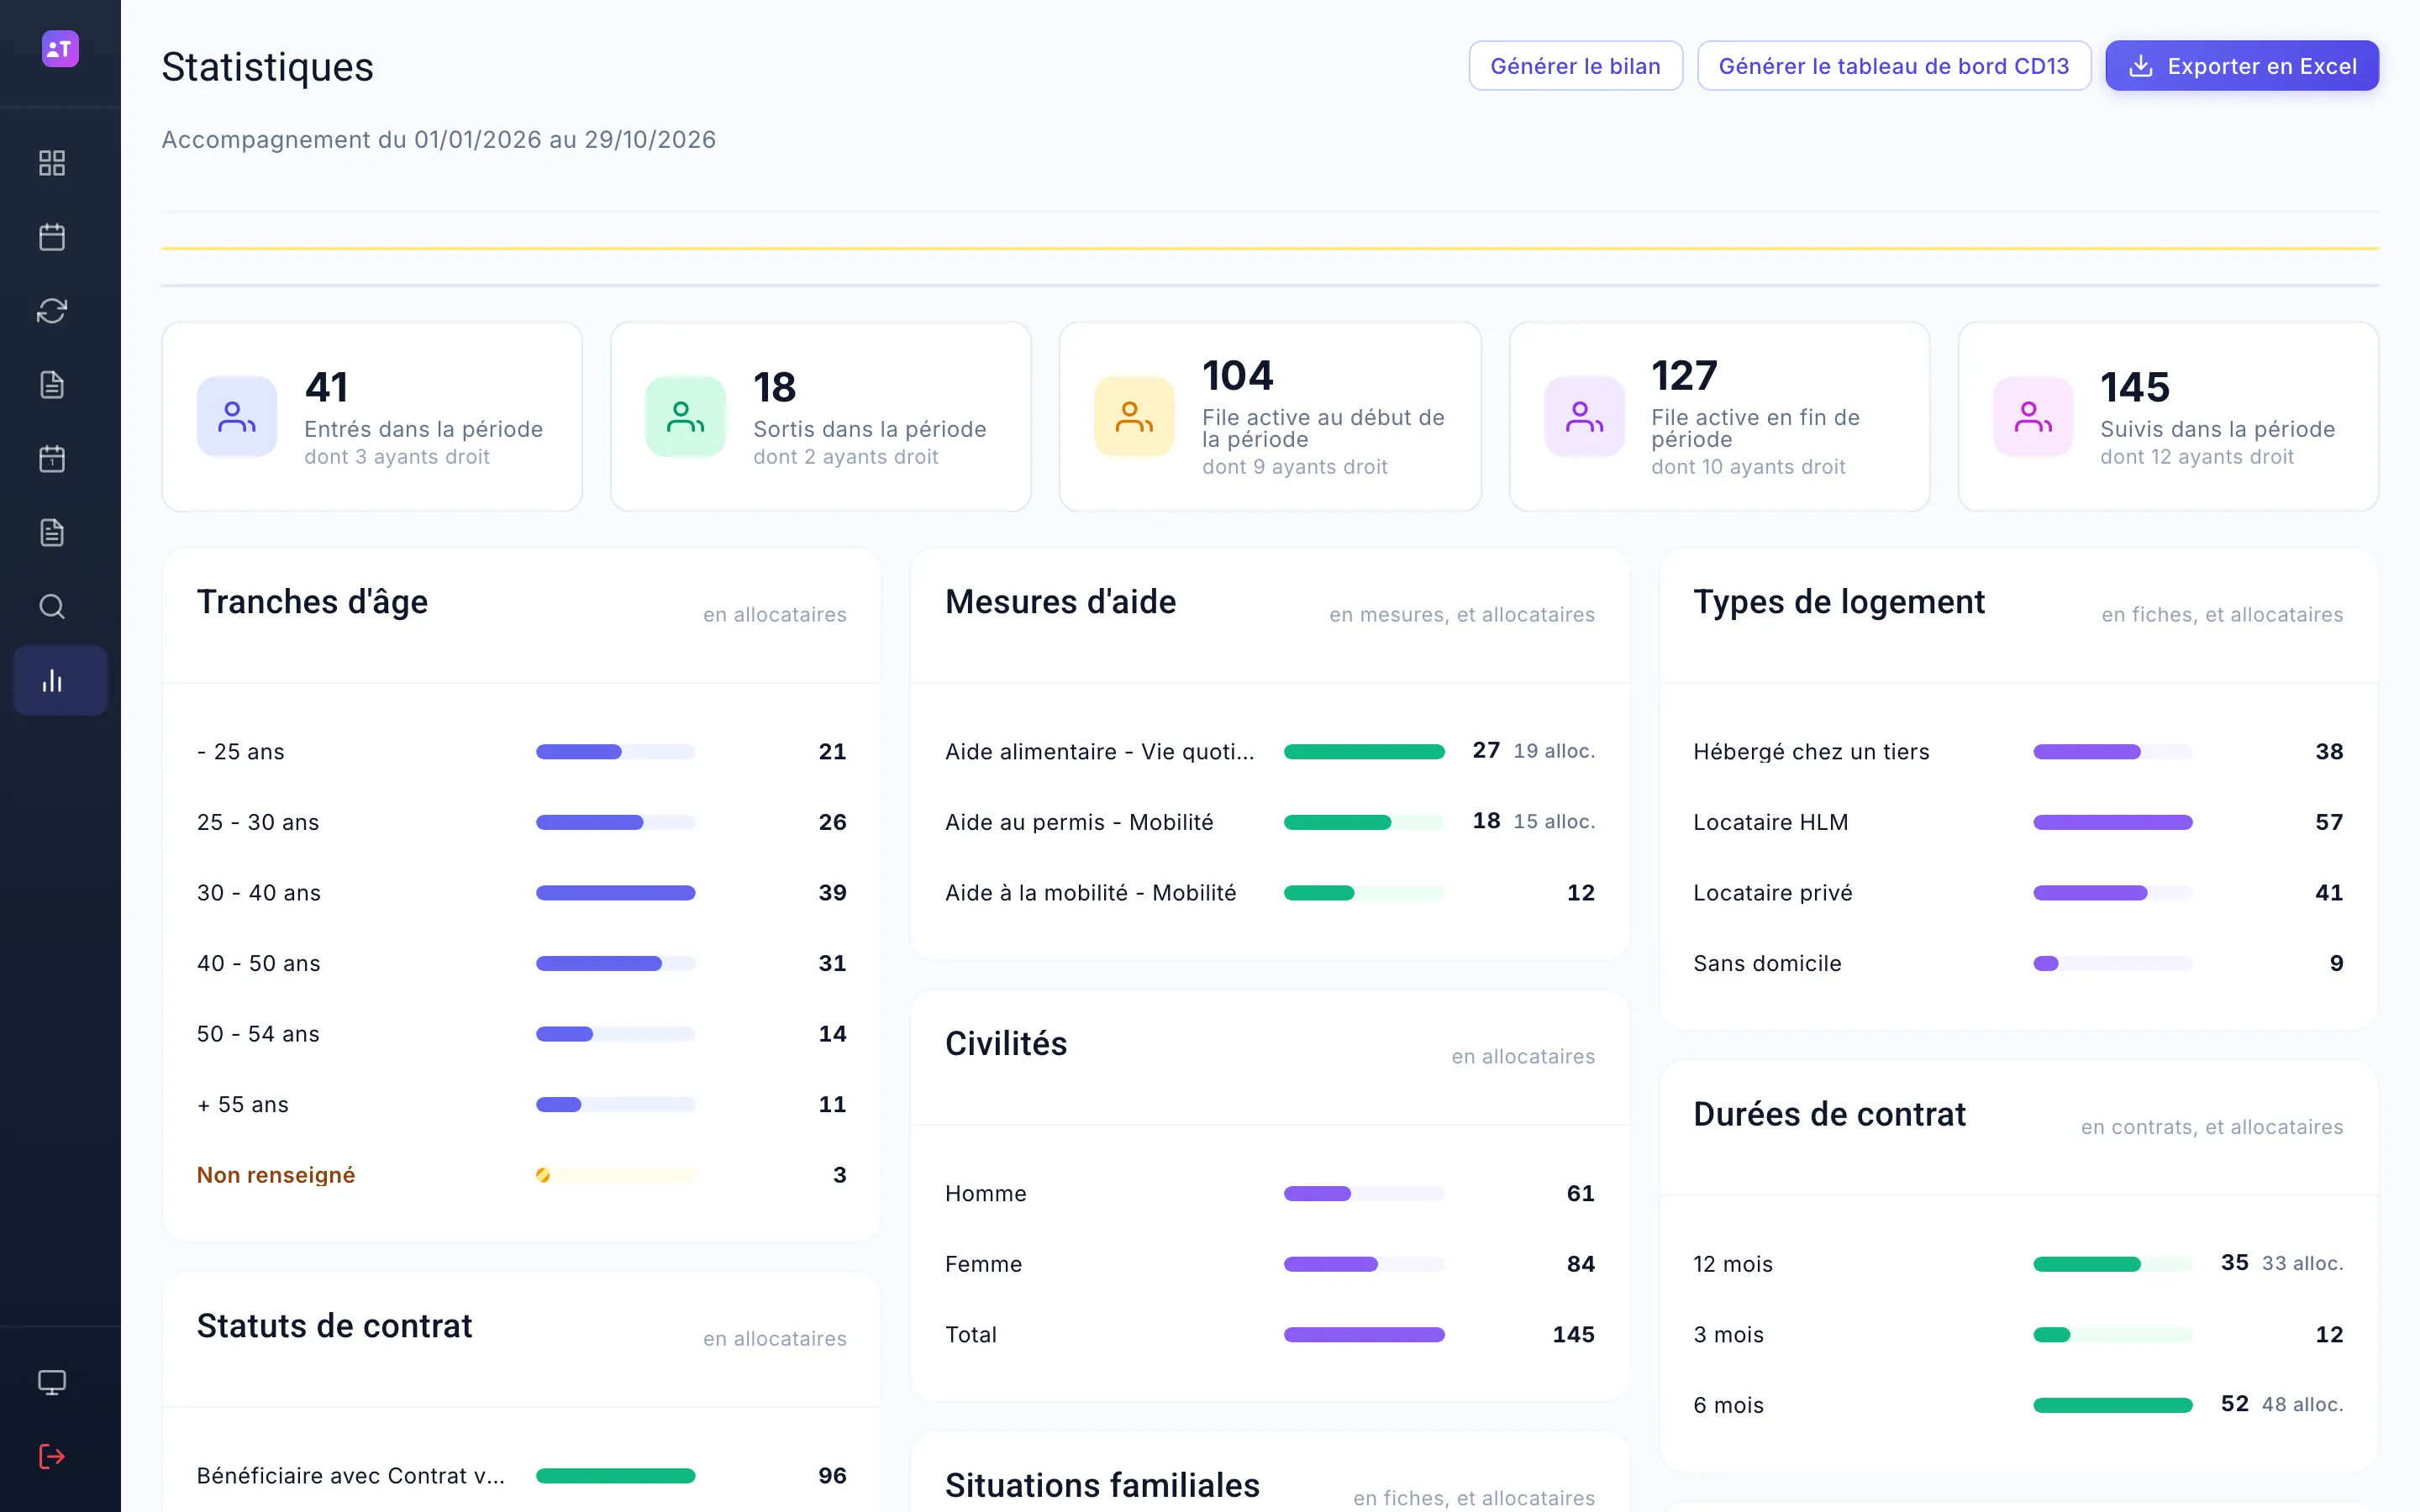Click the Locataire HLM progress bar
Image resolution: width=2420 pixels, height=1512 pixels.
click(2112, 822)
